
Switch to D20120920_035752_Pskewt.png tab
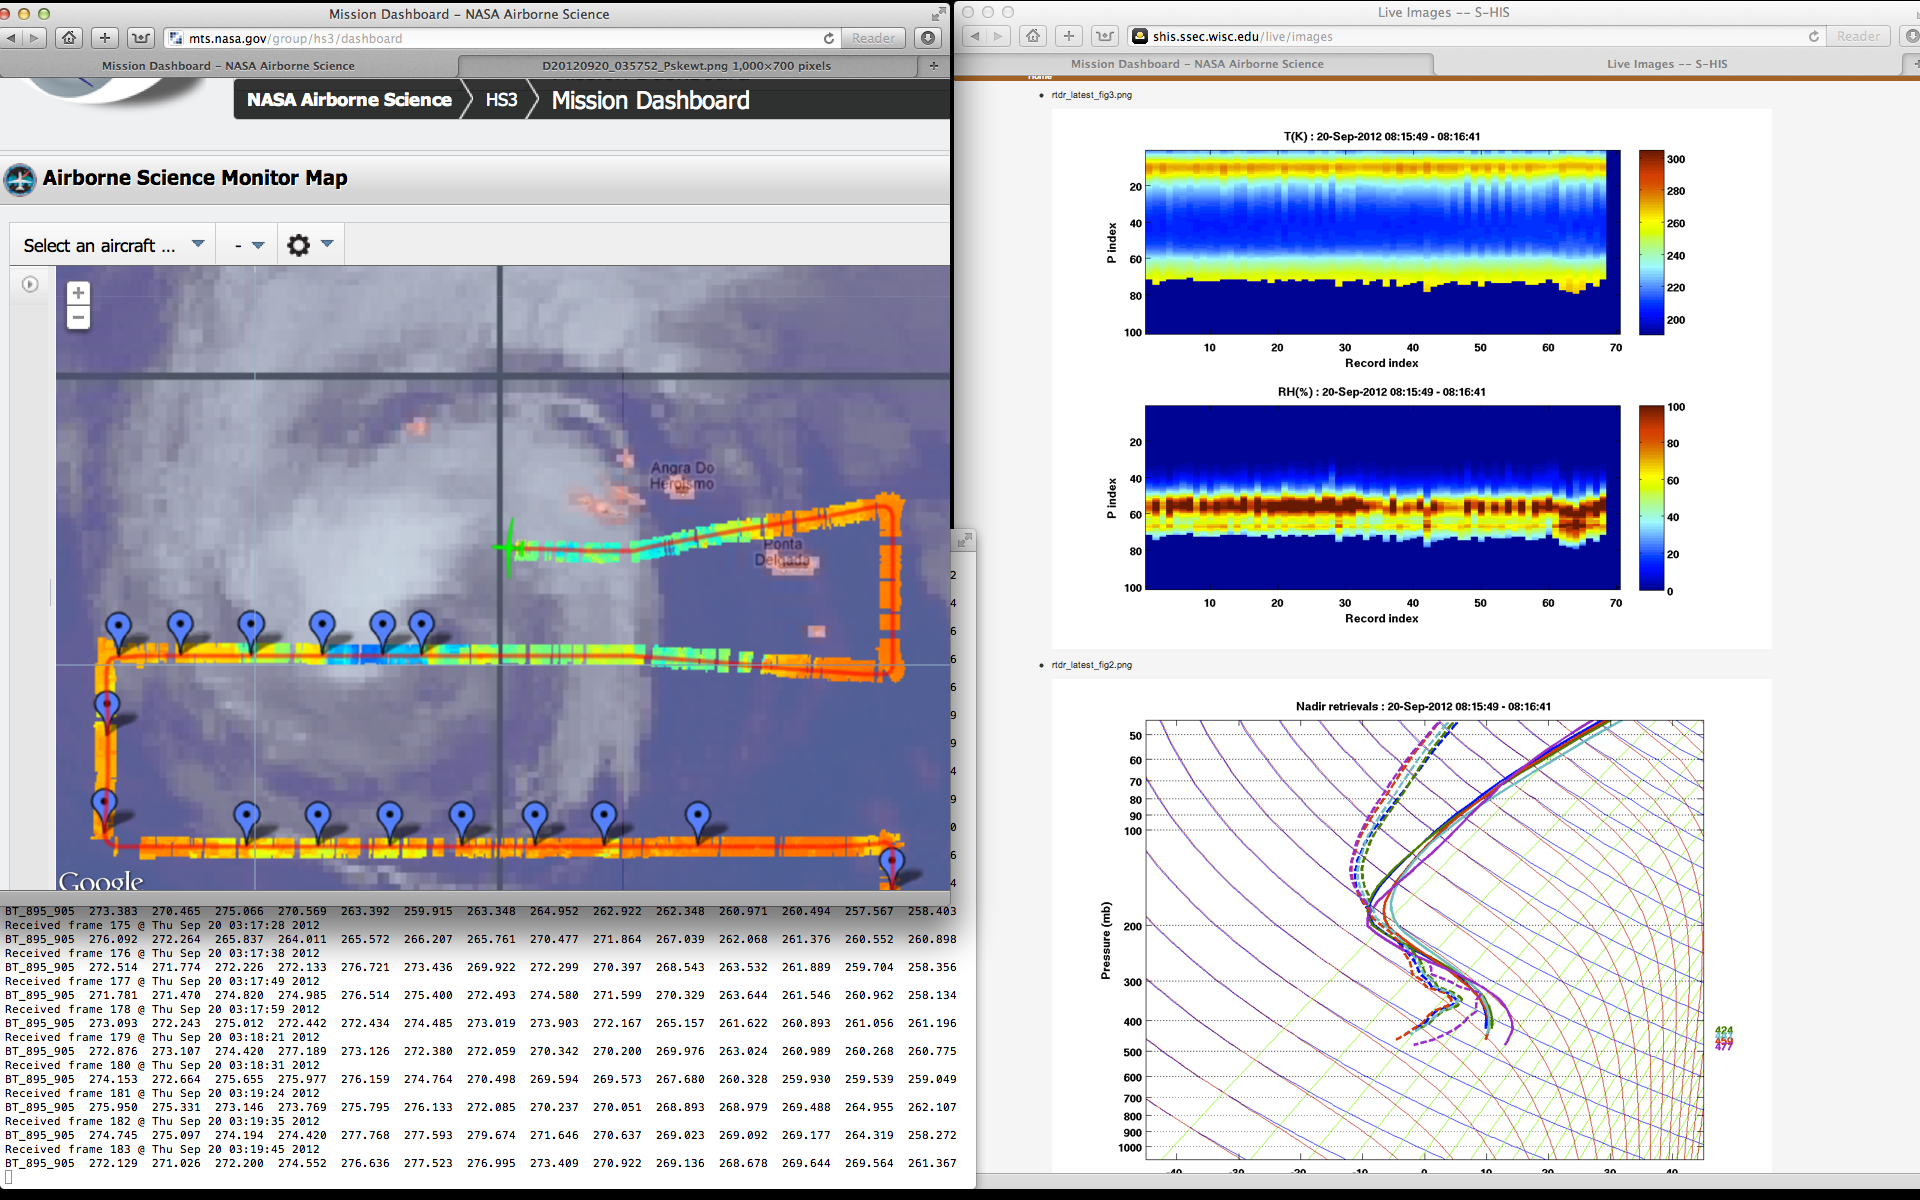tap(686, 66)
